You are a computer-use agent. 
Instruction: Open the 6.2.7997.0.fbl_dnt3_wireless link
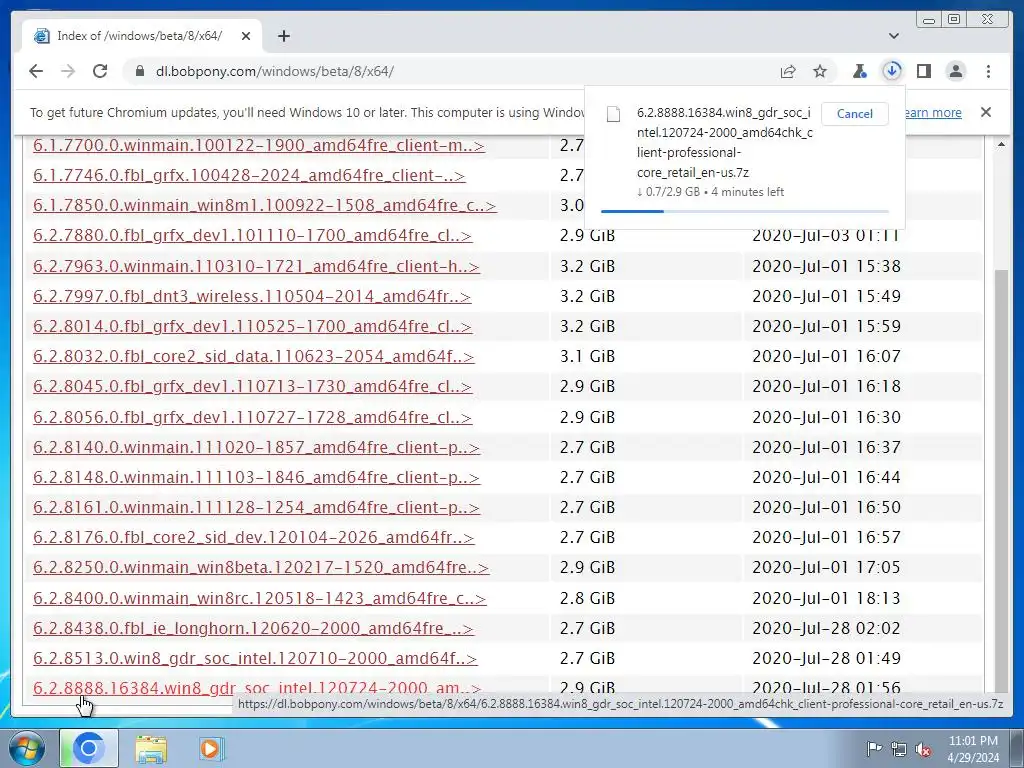click(251, 296)
